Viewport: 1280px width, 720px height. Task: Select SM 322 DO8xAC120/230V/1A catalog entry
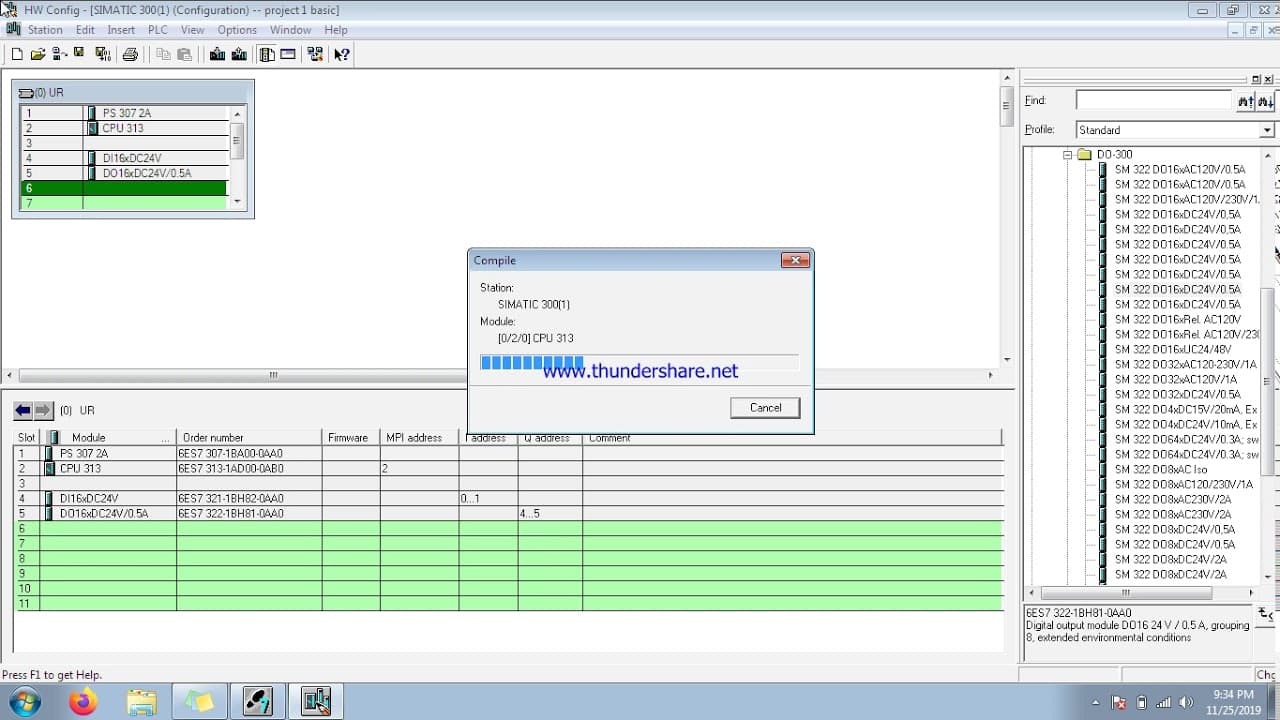[1183, 485]
